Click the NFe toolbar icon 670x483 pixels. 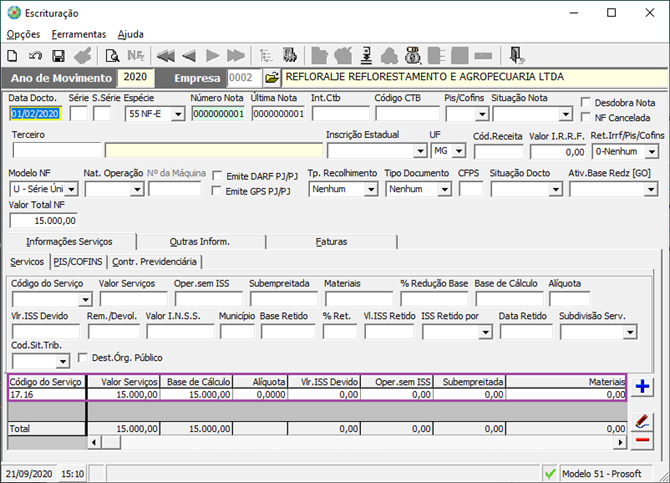(136, 56)
